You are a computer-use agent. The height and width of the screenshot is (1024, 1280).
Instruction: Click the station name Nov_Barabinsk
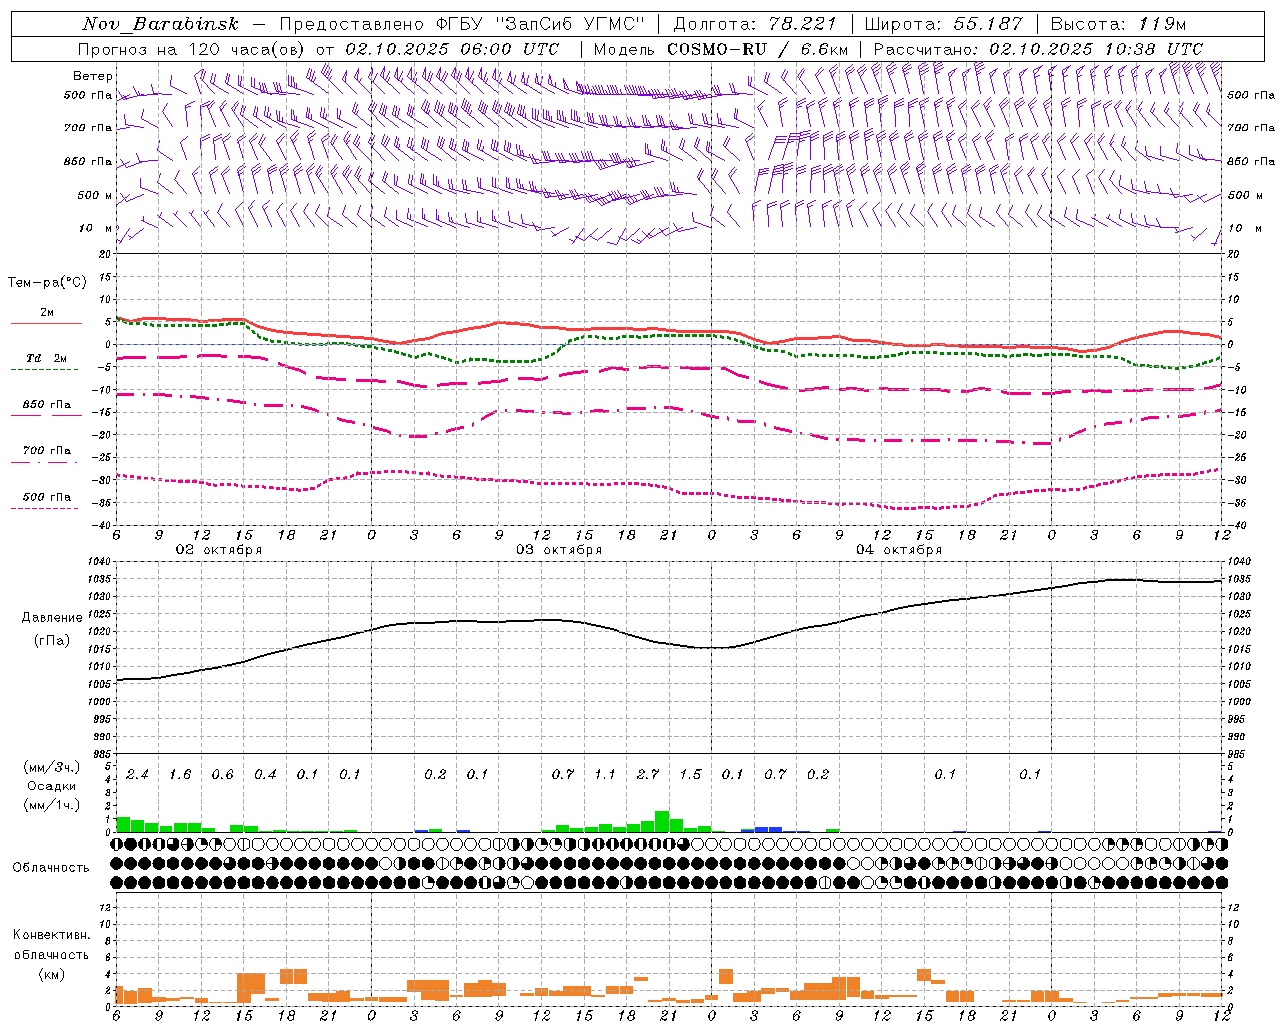point(160,24)
